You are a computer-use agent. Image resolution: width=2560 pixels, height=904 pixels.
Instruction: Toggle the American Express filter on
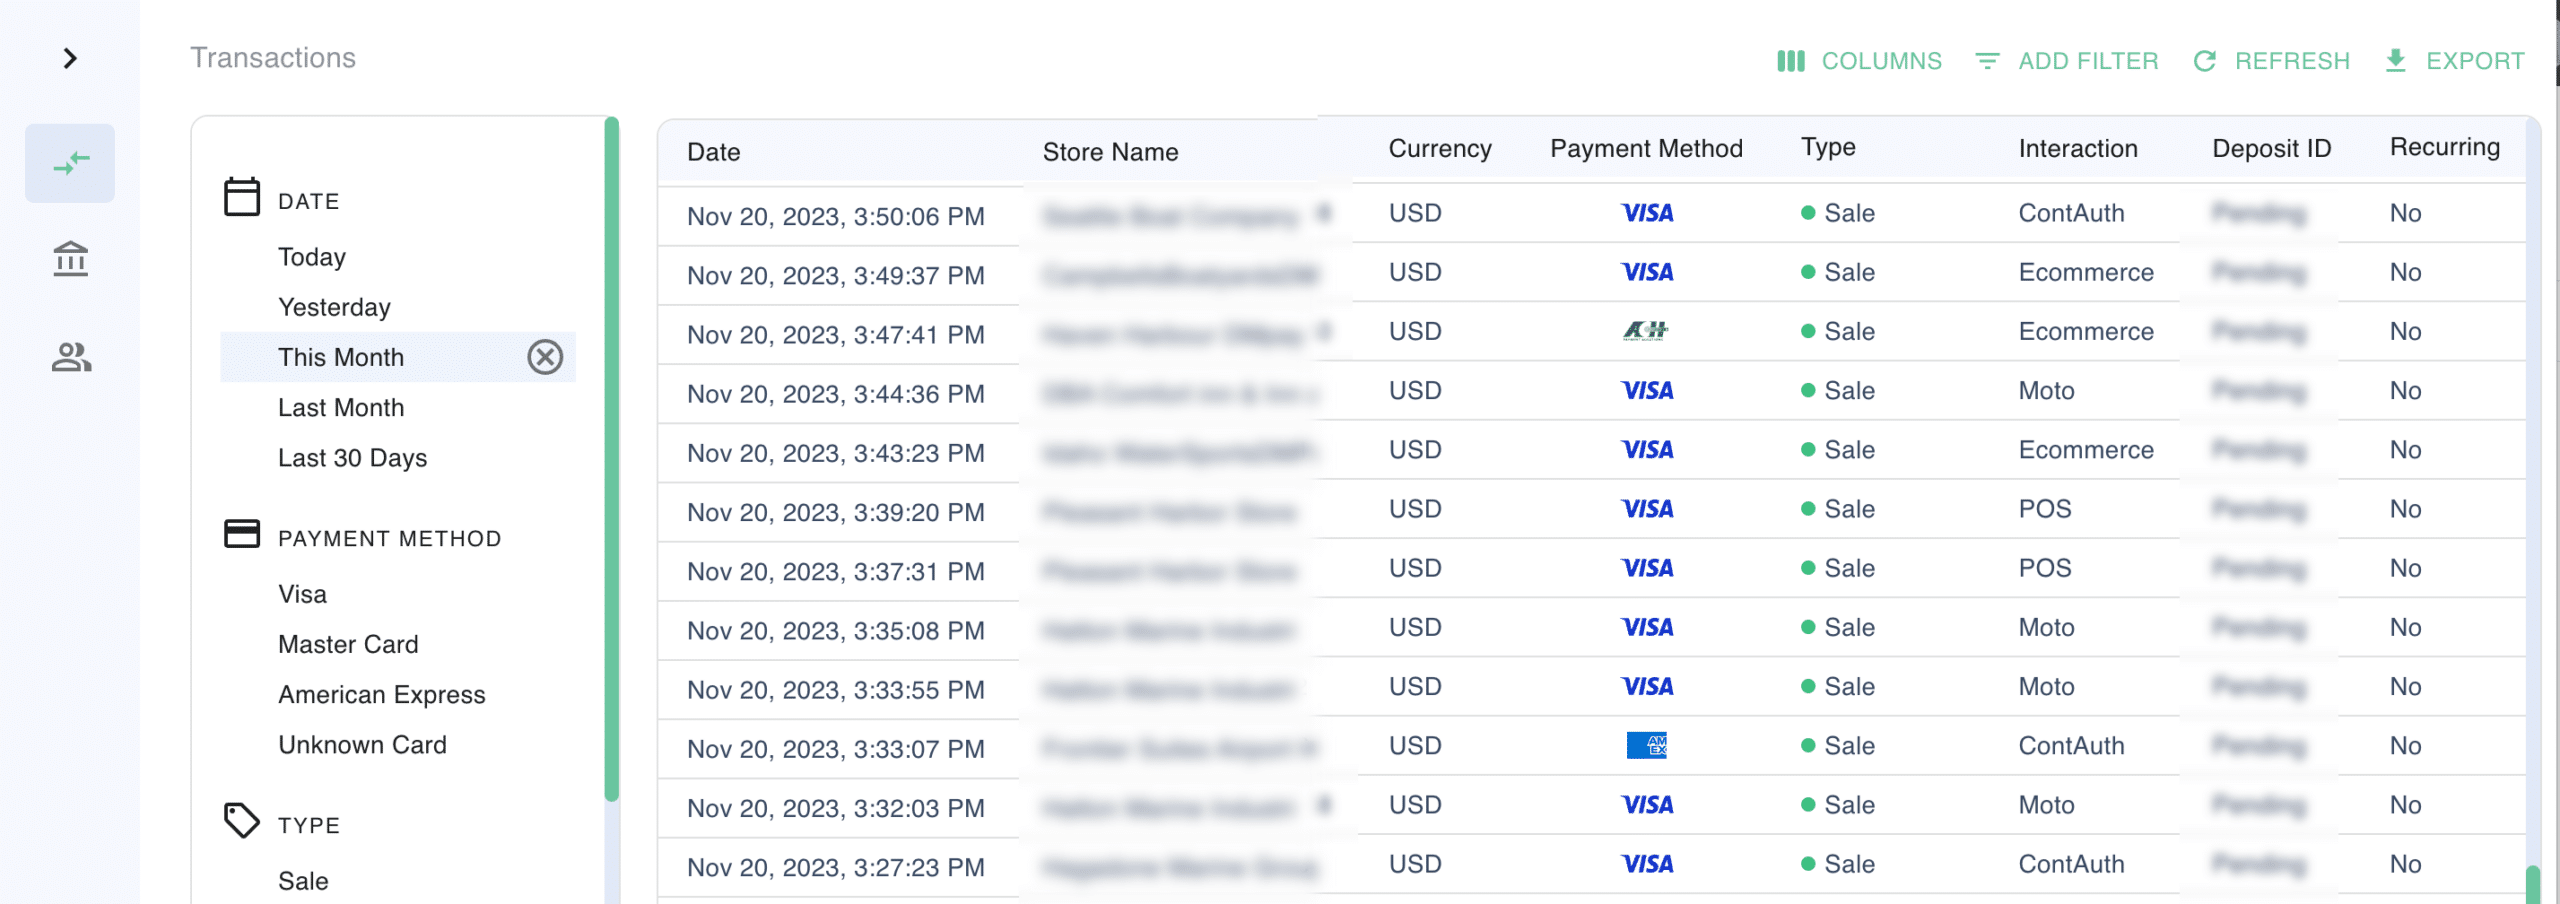382,693
